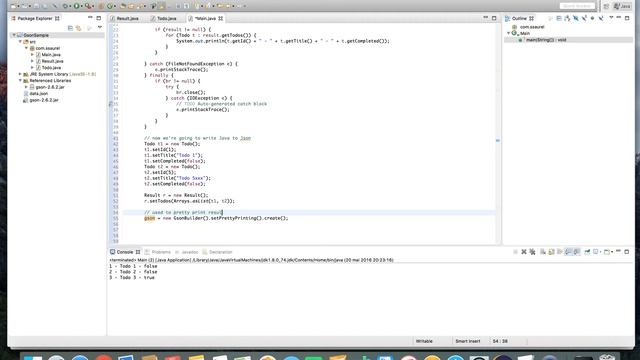This screenshot has height=360, width=640.
Task: Minimize the Package Explorer panel
Action: click(90, 18)
